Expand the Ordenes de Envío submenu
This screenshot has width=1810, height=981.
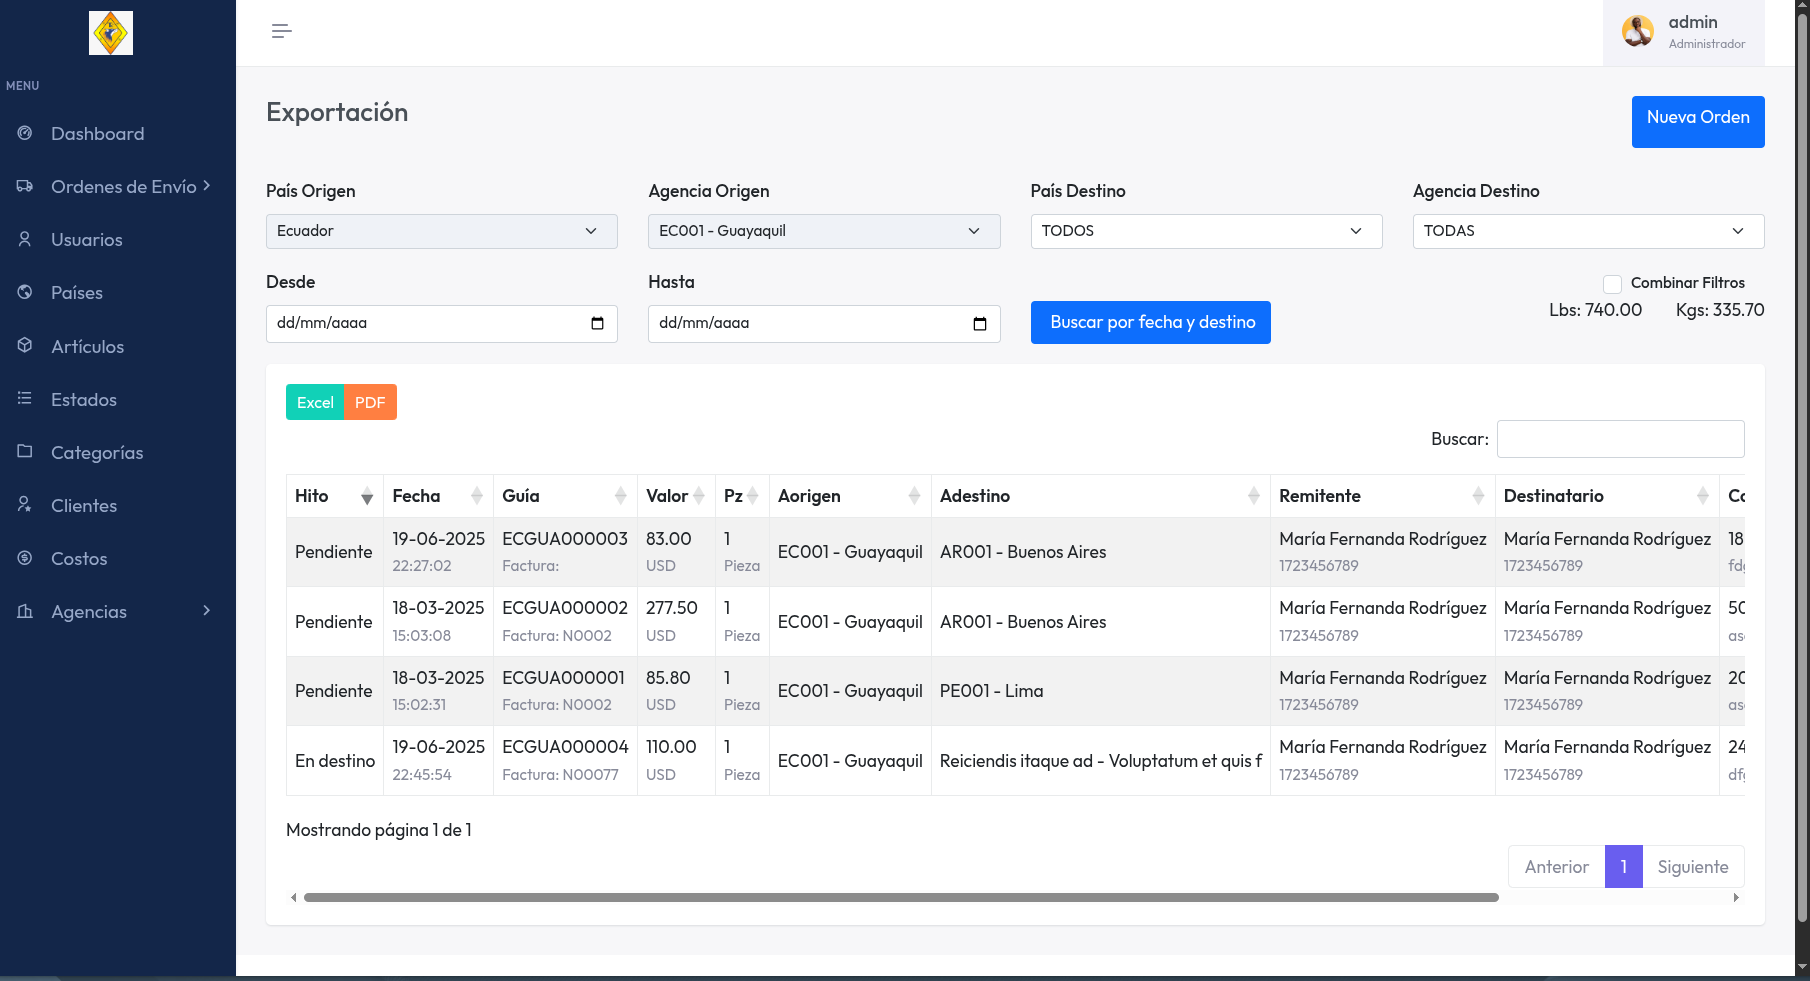point(124,187)
